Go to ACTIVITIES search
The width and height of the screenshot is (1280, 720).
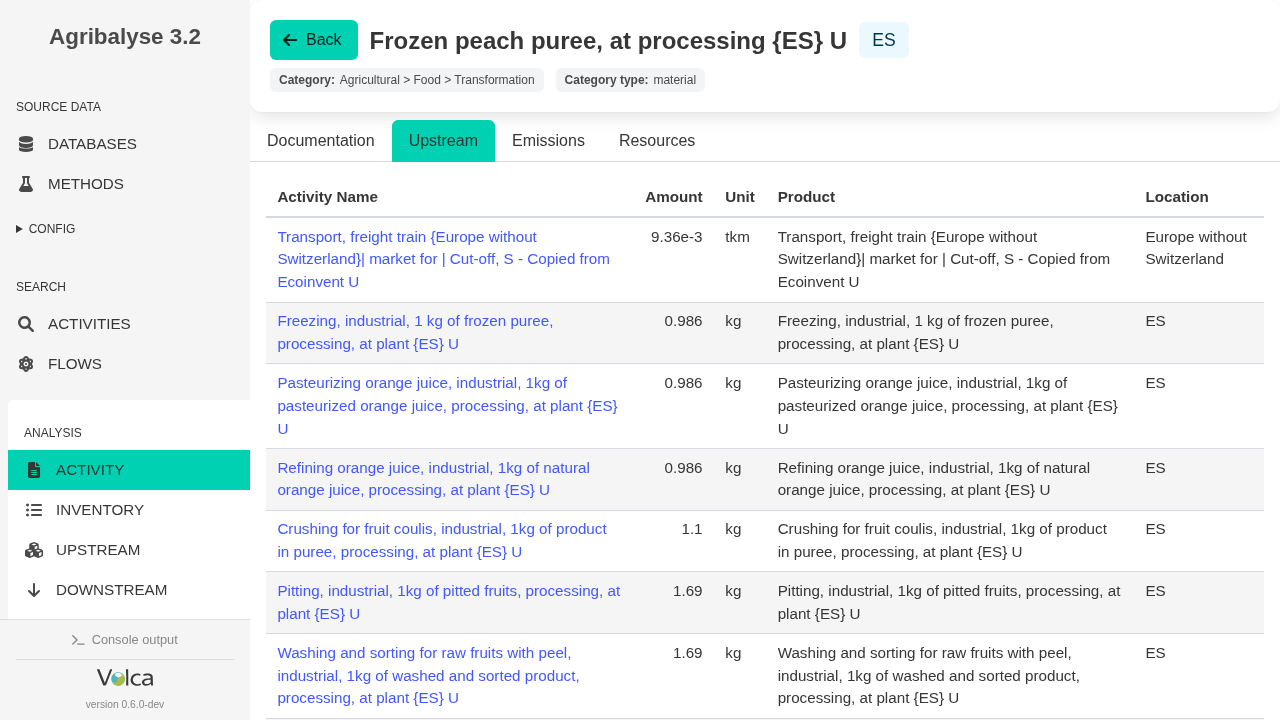point(125,324)
